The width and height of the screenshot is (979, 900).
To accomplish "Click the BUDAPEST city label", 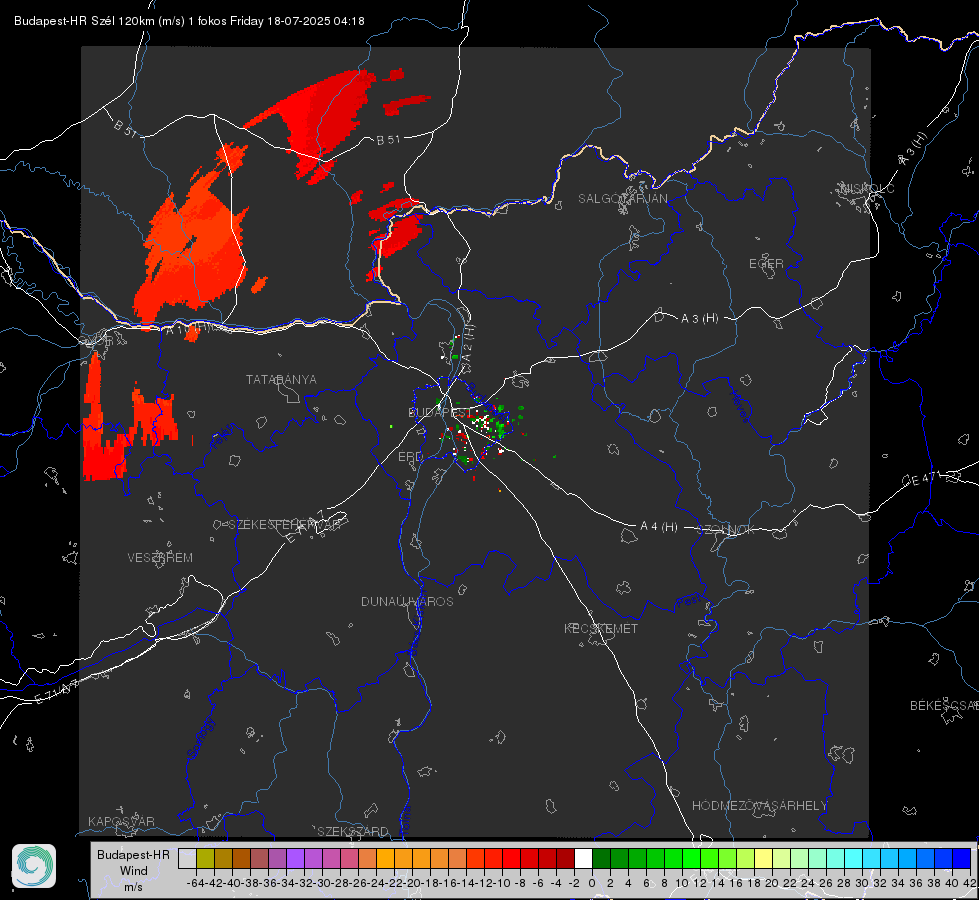I will (x=440, y=412).
